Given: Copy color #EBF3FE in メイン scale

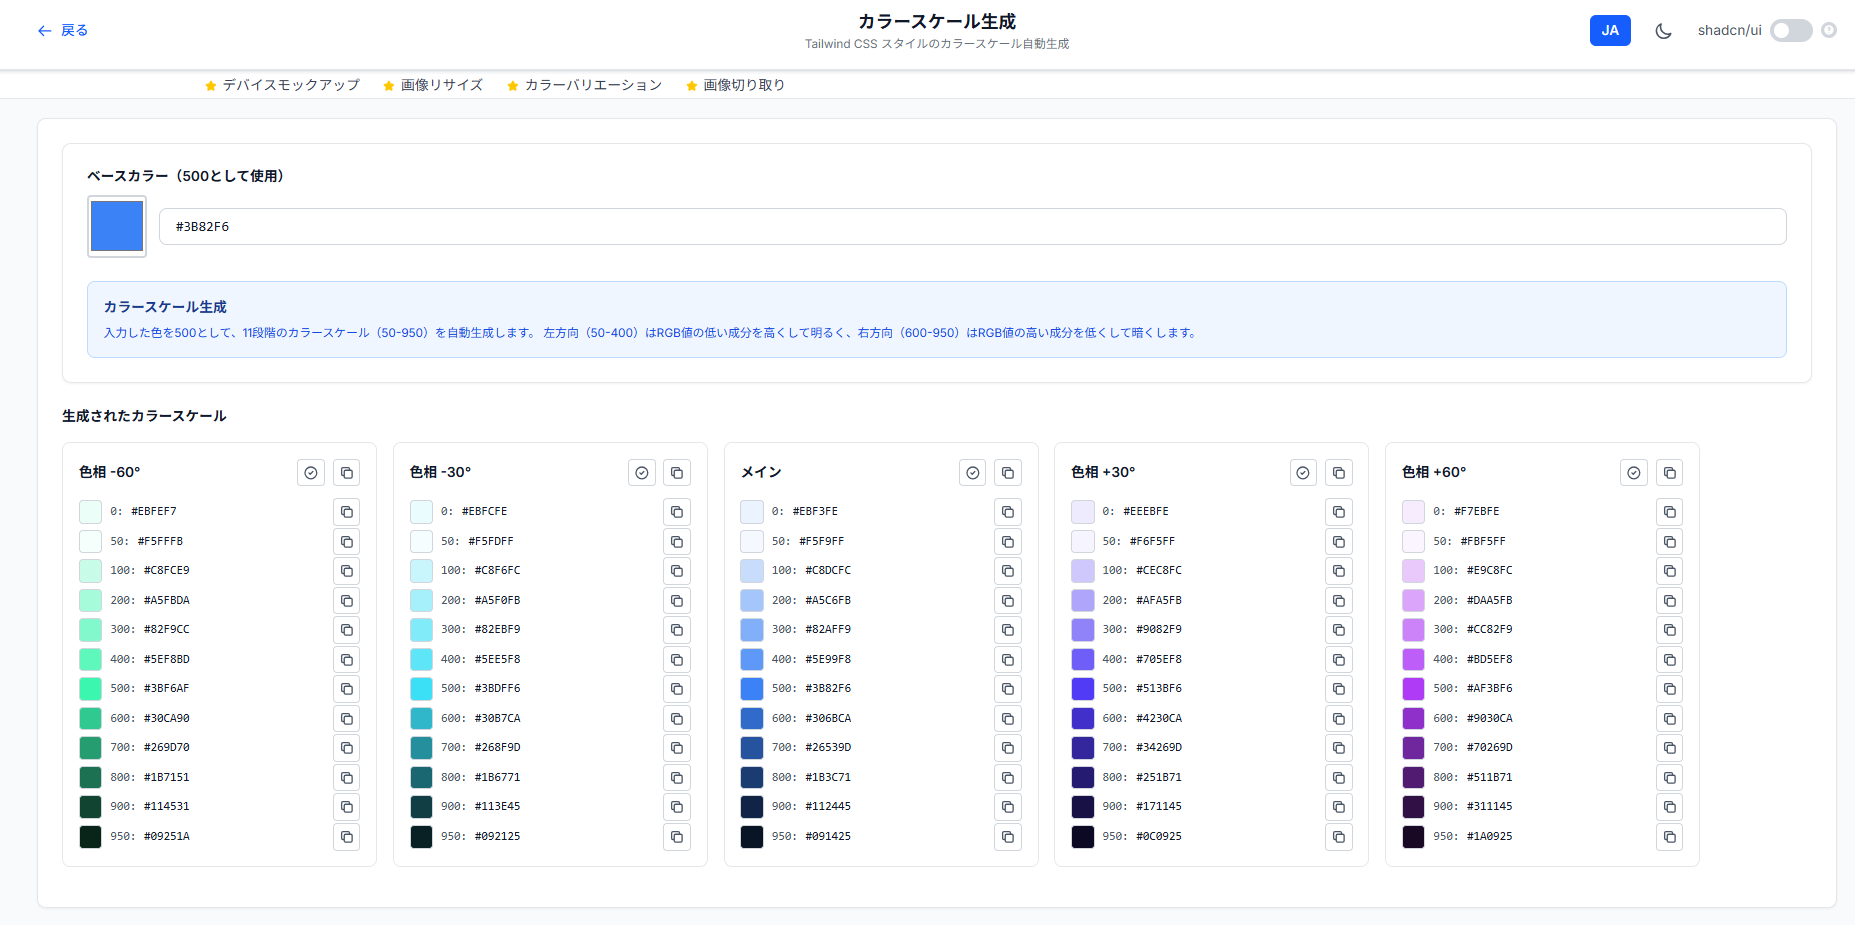Looking at the screenshot, I should [1008, 512].
